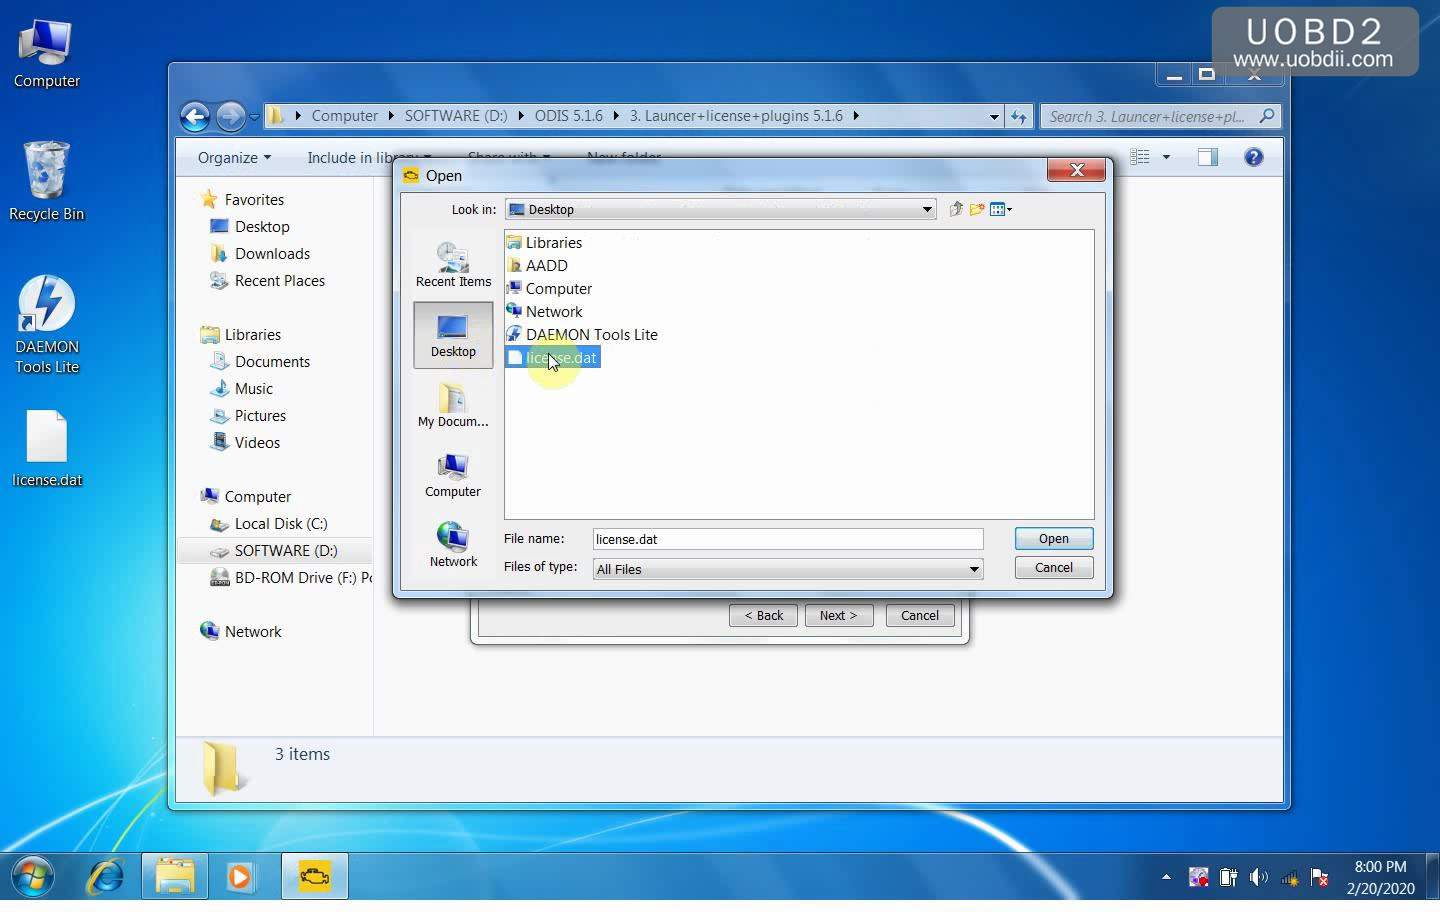
Task: Click the Explorer help question mark icon
Action: (1253, 157)
